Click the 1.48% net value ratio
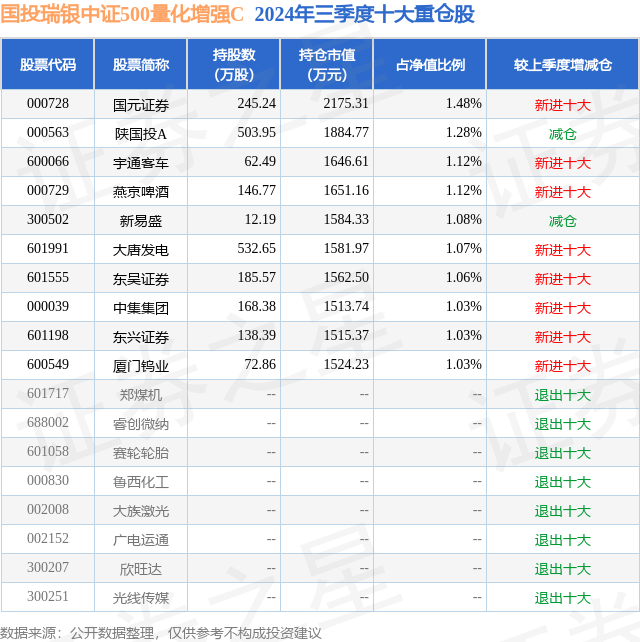Screen dimensions: 640x642 coord(464,104)
